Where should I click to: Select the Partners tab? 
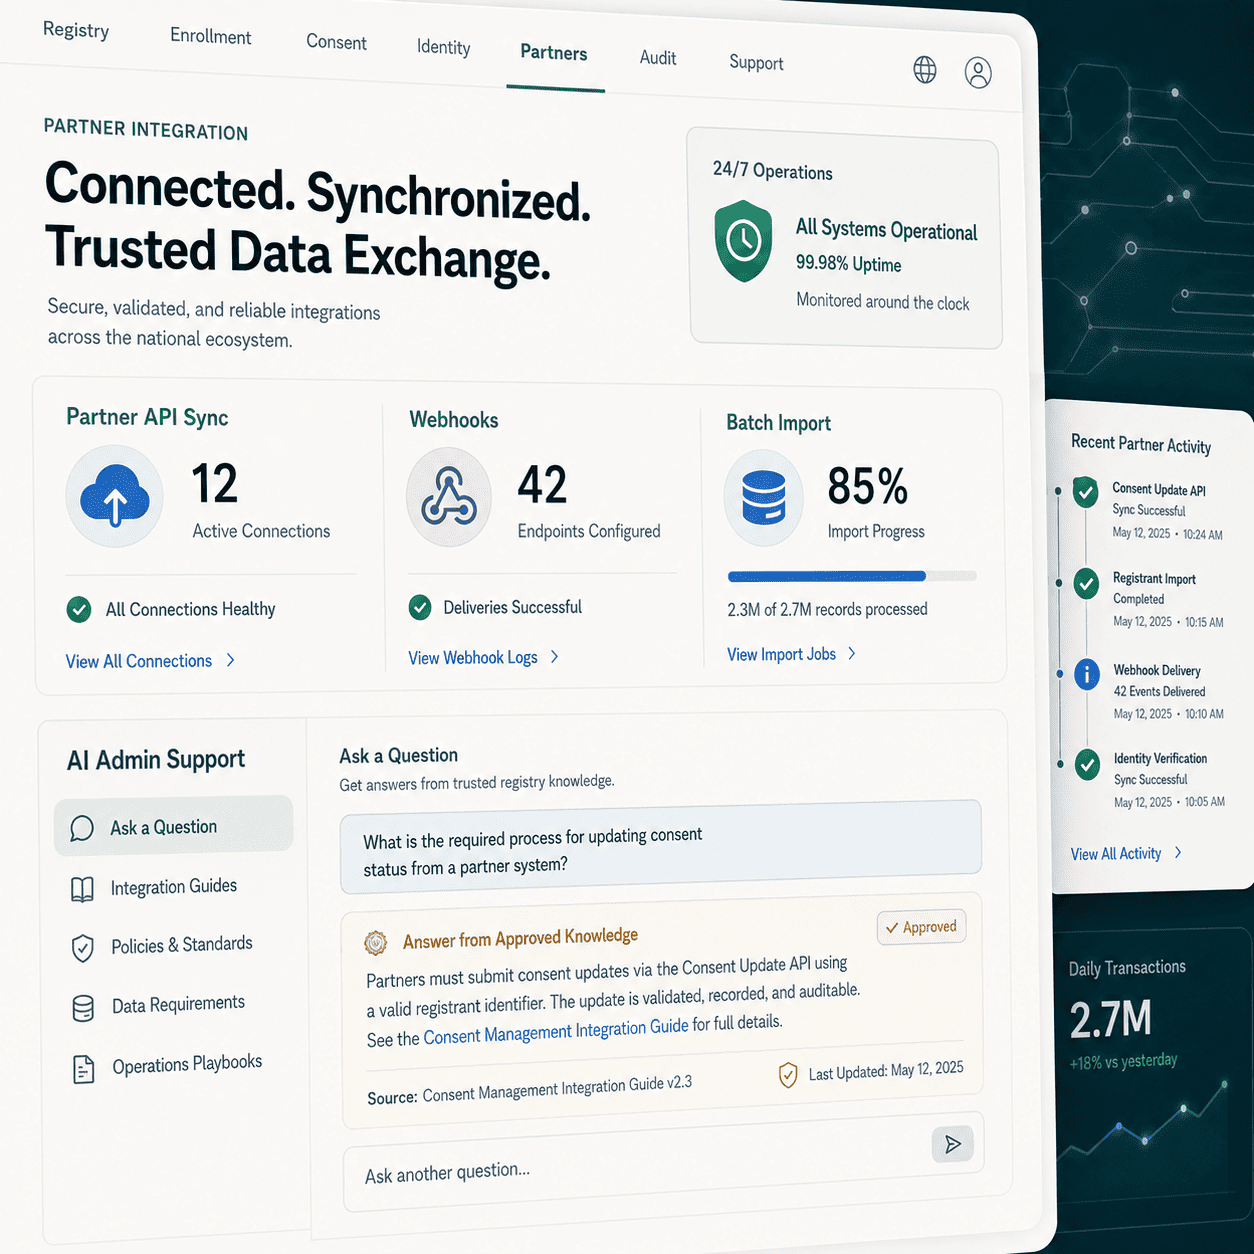coord(554,53)
